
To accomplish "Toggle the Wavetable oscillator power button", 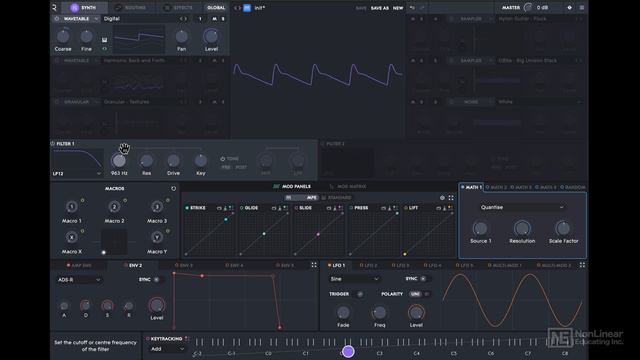I will 57,19.
